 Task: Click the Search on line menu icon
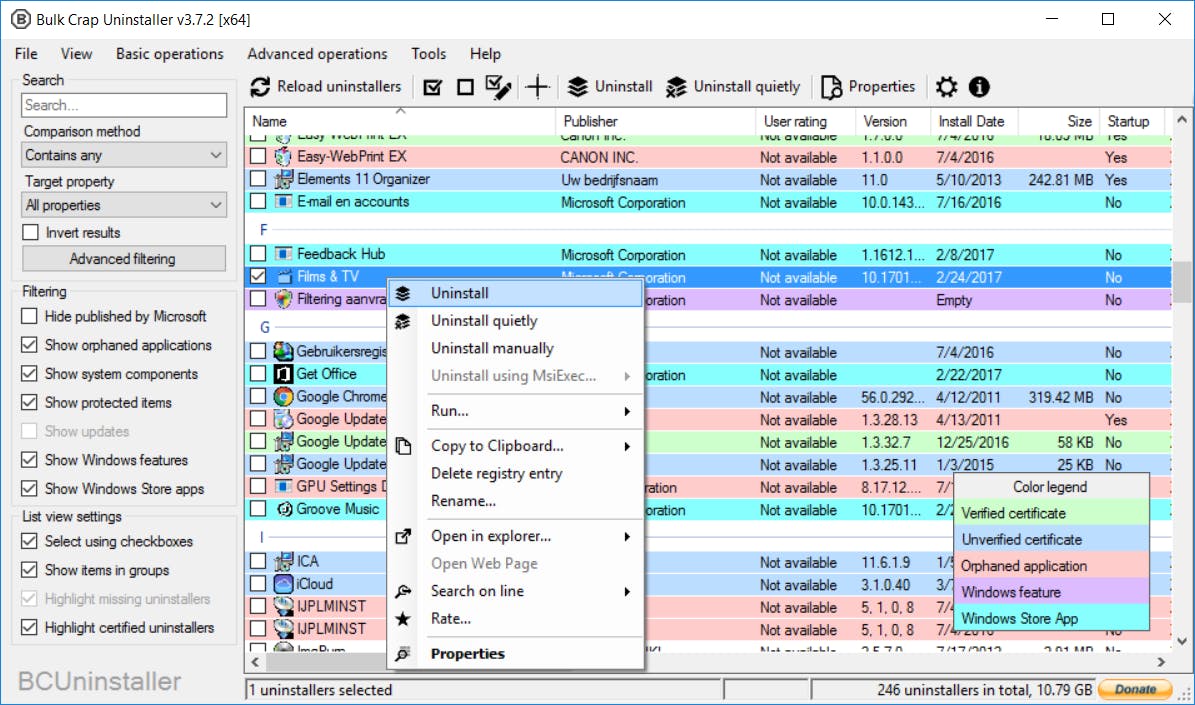(x=403, y=591)
